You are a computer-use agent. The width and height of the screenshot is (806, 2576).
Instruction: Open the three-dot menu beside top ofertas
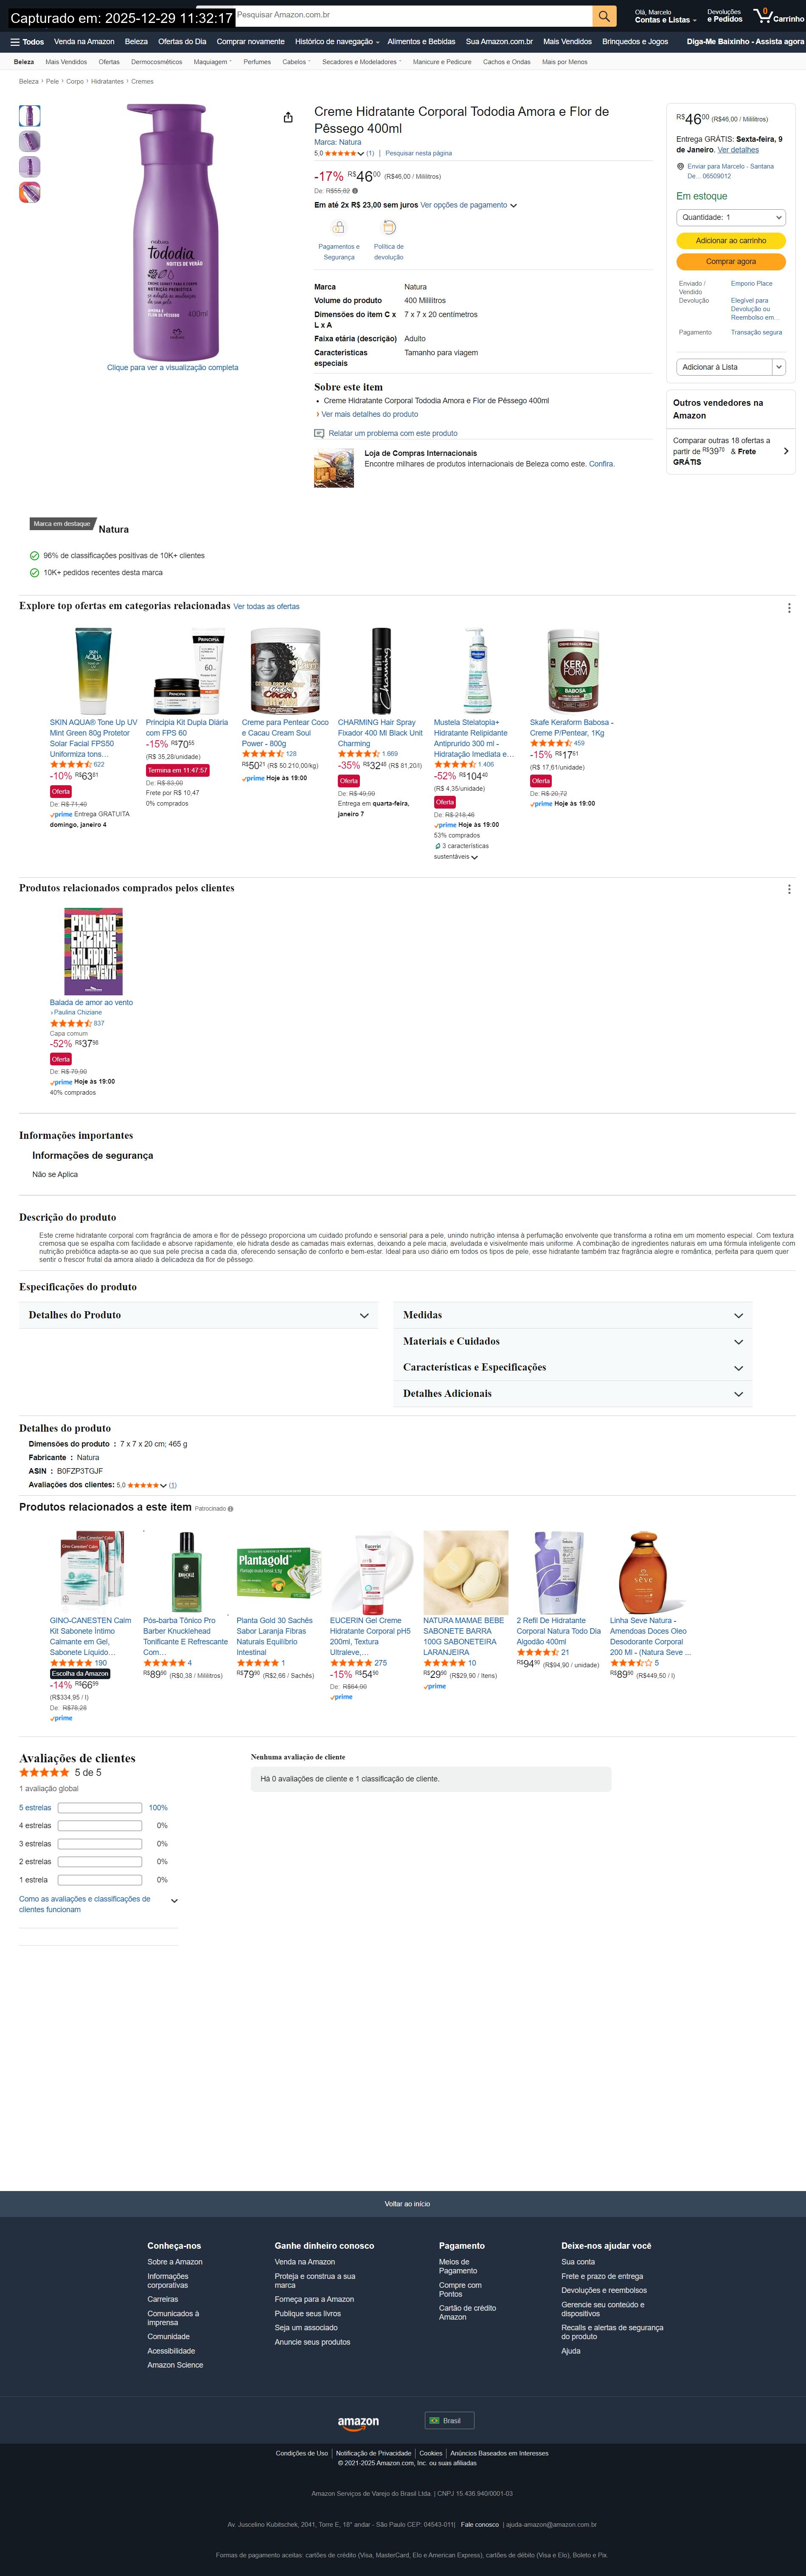click(x=789, y=608)
